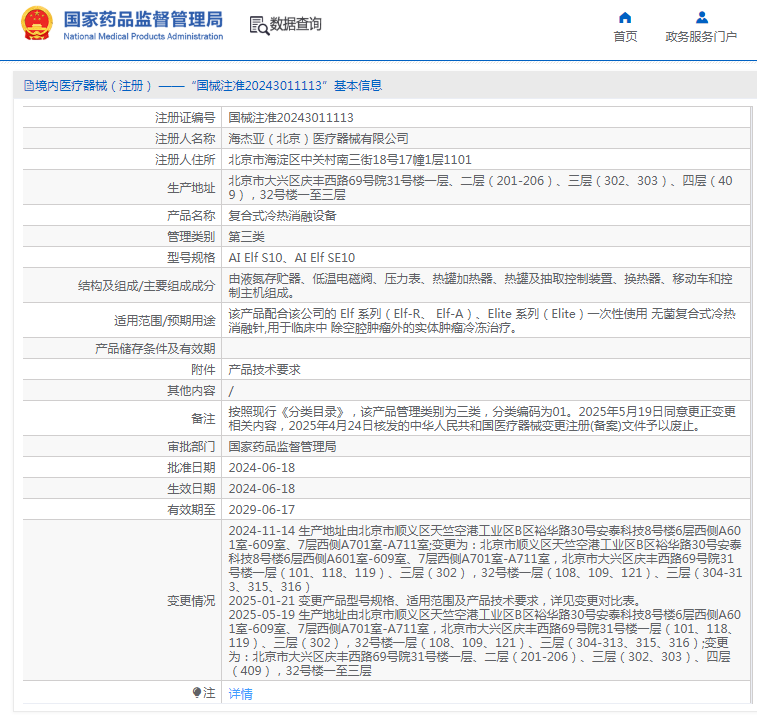Click the 注册人住所 field label
This screenshot has height=715, width=757.
[185, 160]
